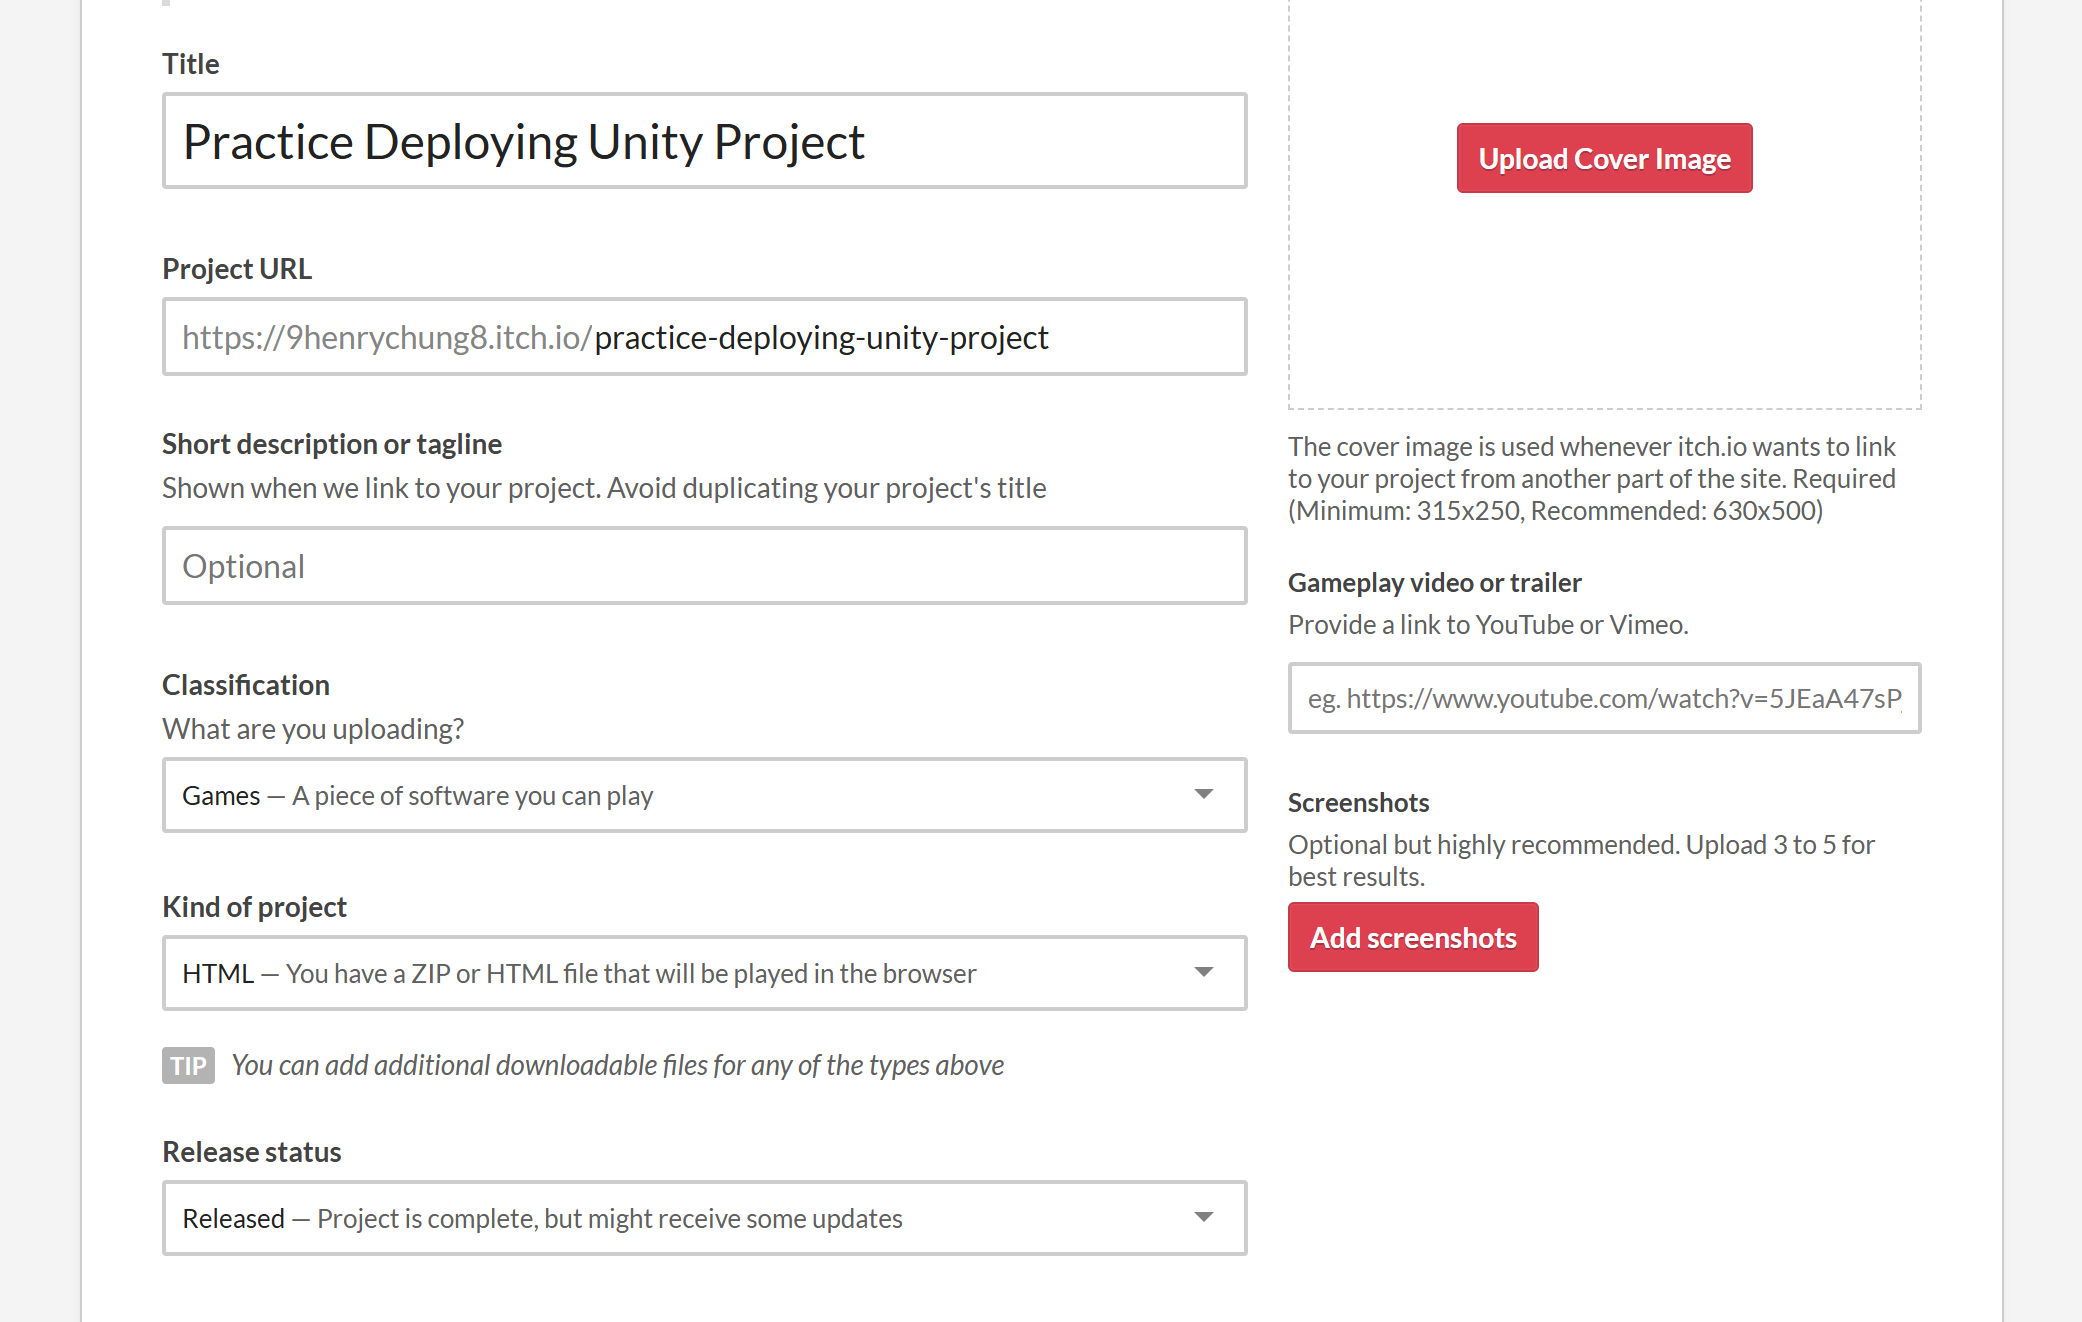
Task: Click the Release status dropdown arrow
Action: [1204, 1218]
